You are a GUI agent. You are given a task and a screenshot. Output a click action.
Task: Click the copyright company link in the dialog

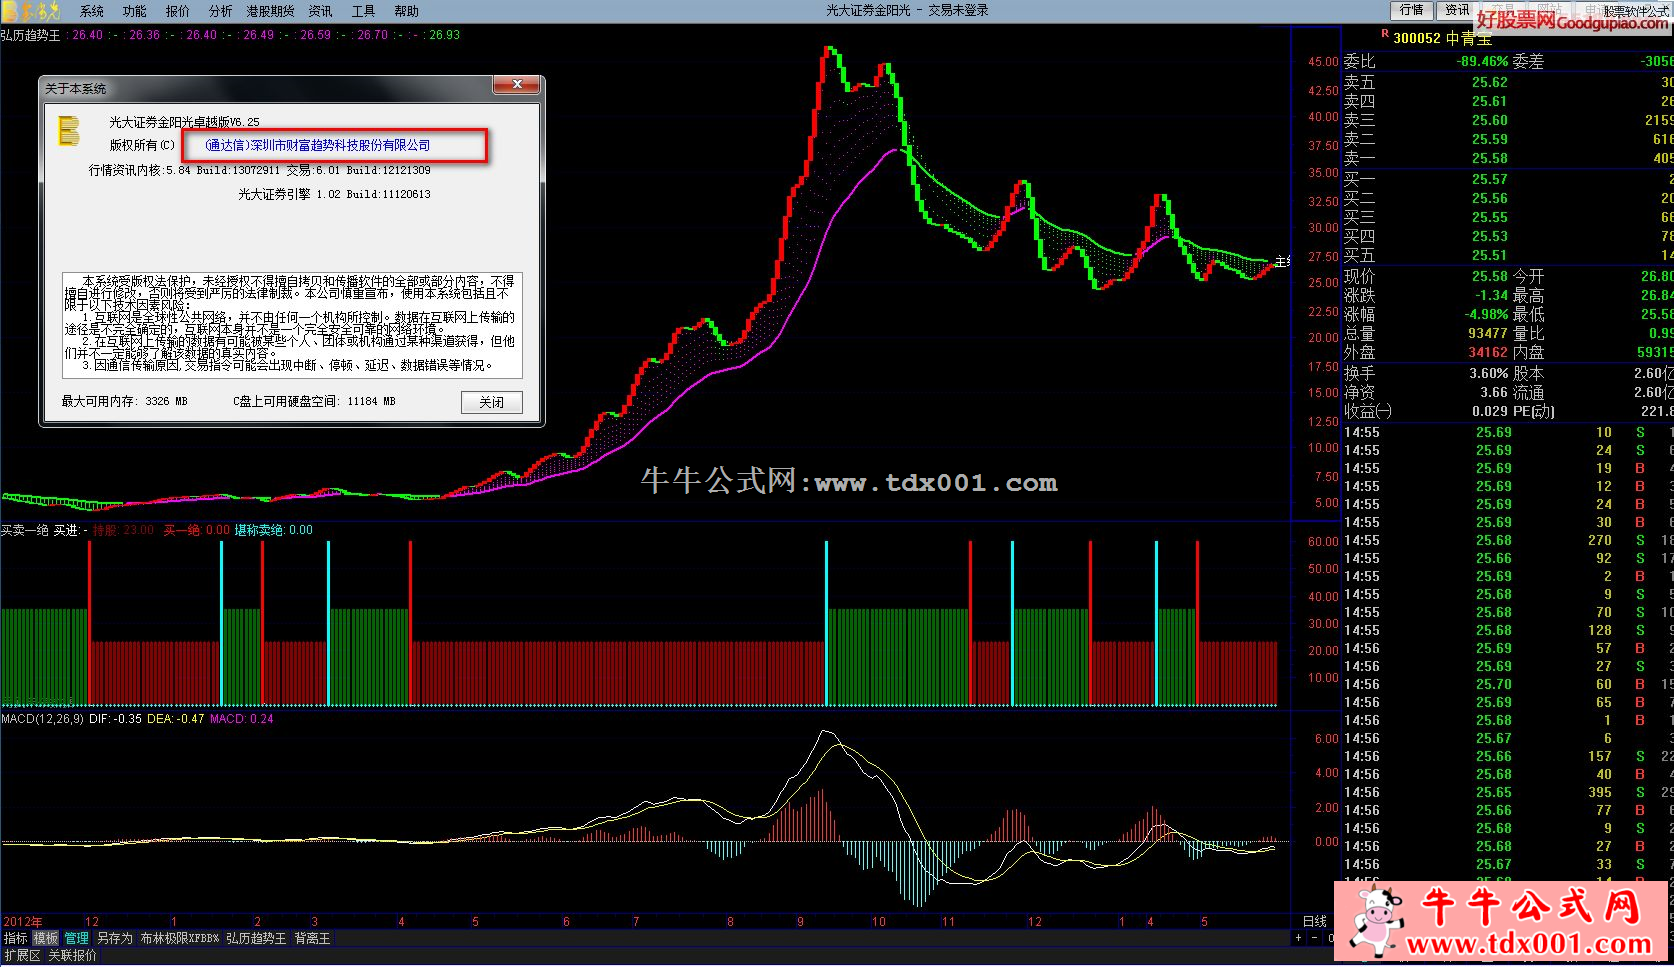[x=317, y=145]
